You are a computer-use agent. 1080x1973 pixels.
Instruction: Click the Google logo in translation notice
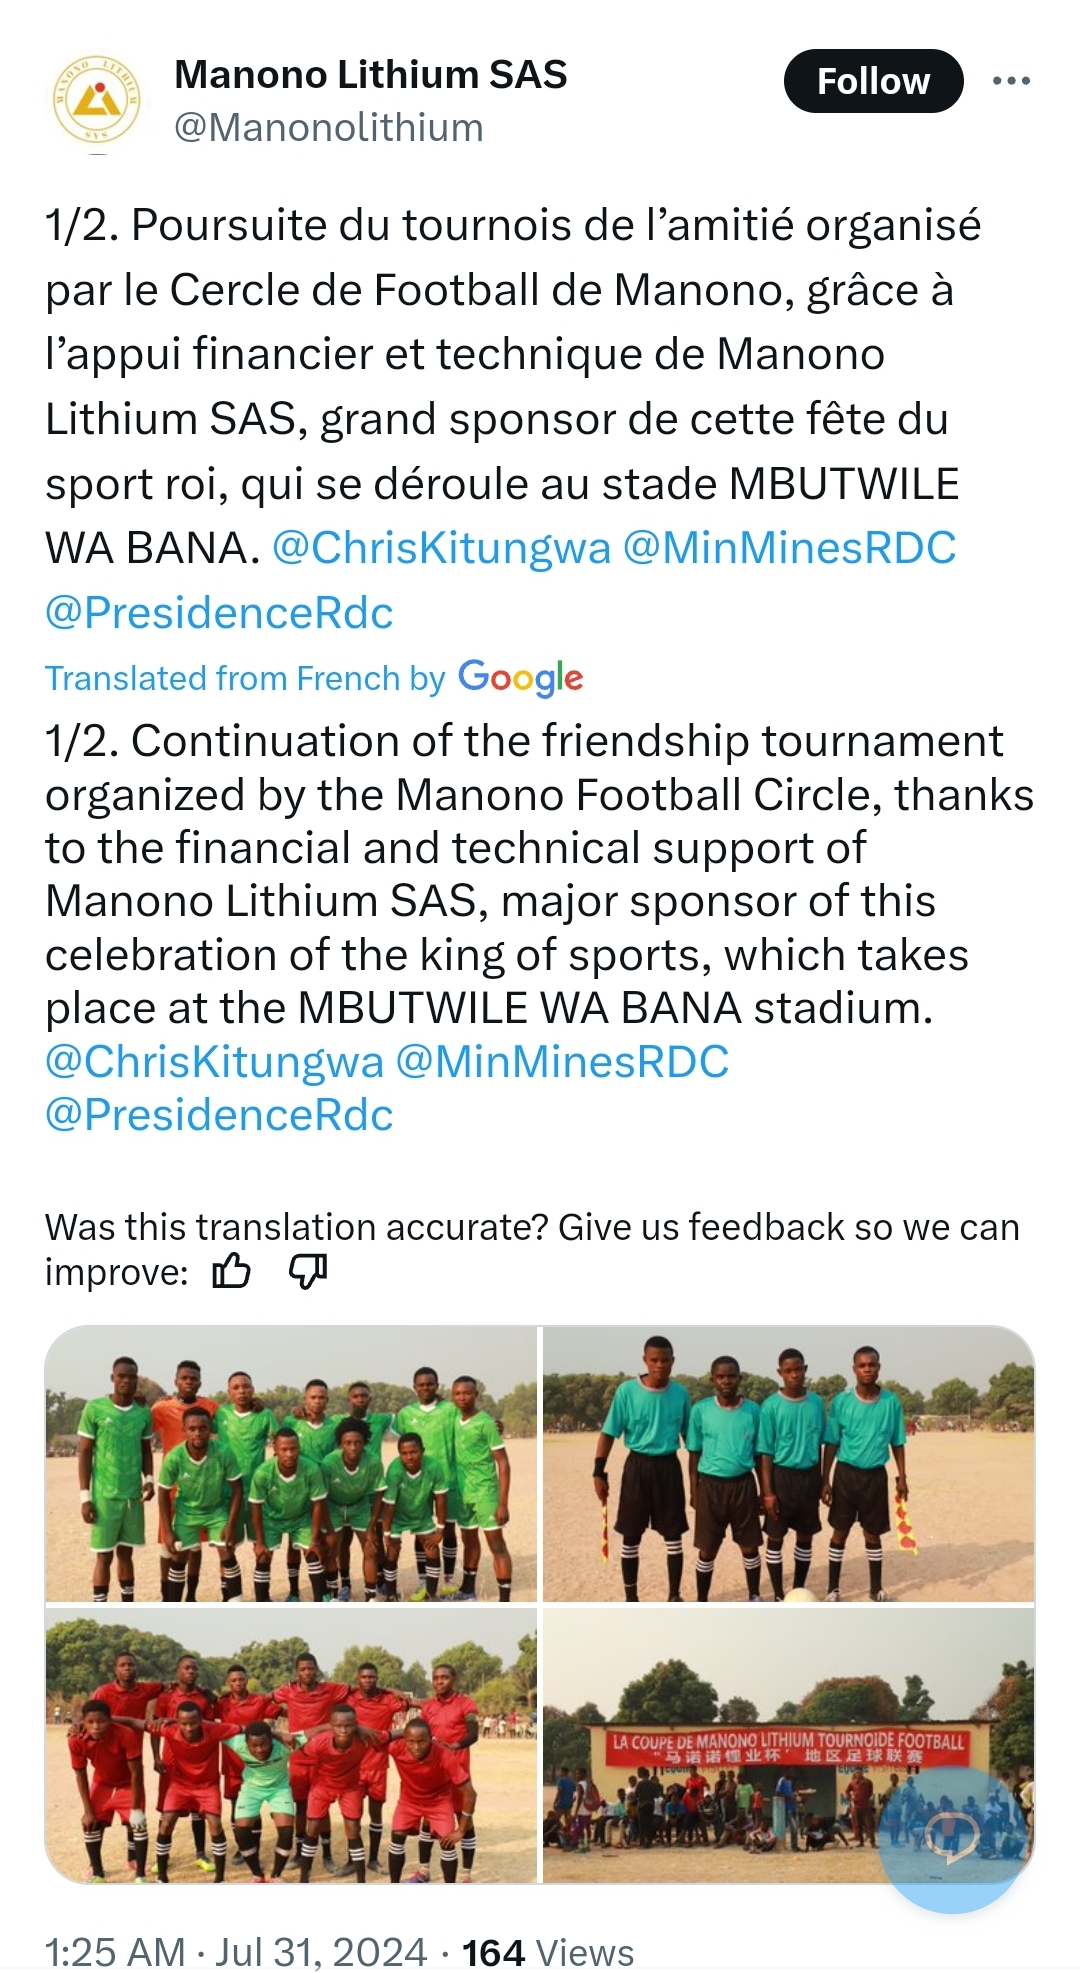pyautogui.click(x=520, y=678)
